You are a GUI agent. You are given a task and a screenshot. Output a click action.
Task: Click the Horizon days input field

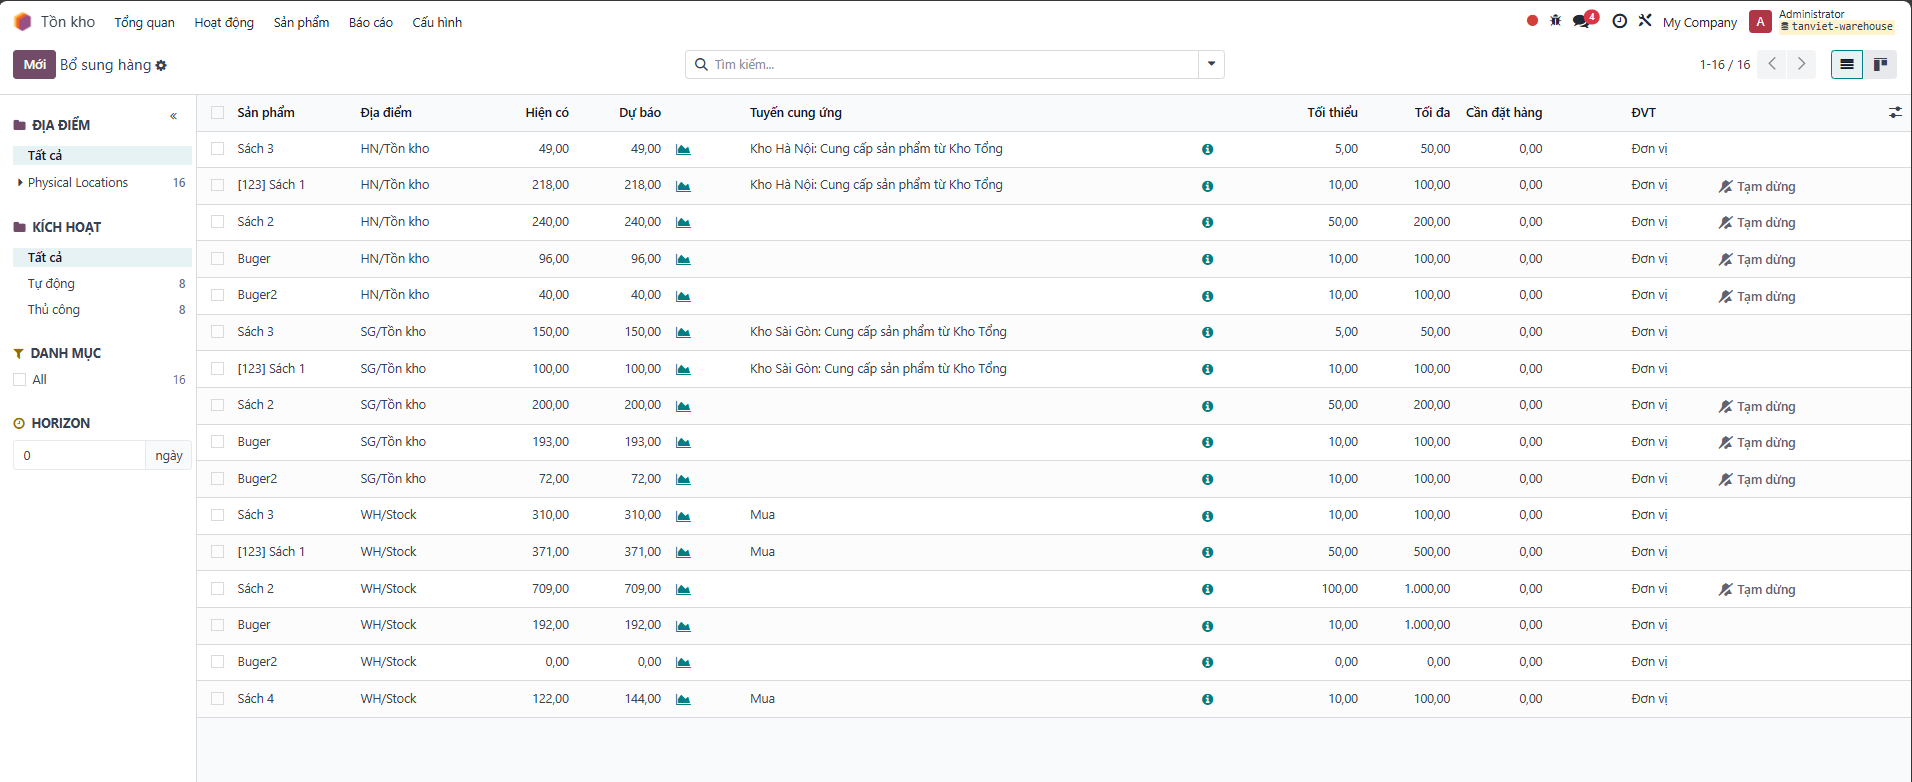pyautogui.click(x=79, y=455)
